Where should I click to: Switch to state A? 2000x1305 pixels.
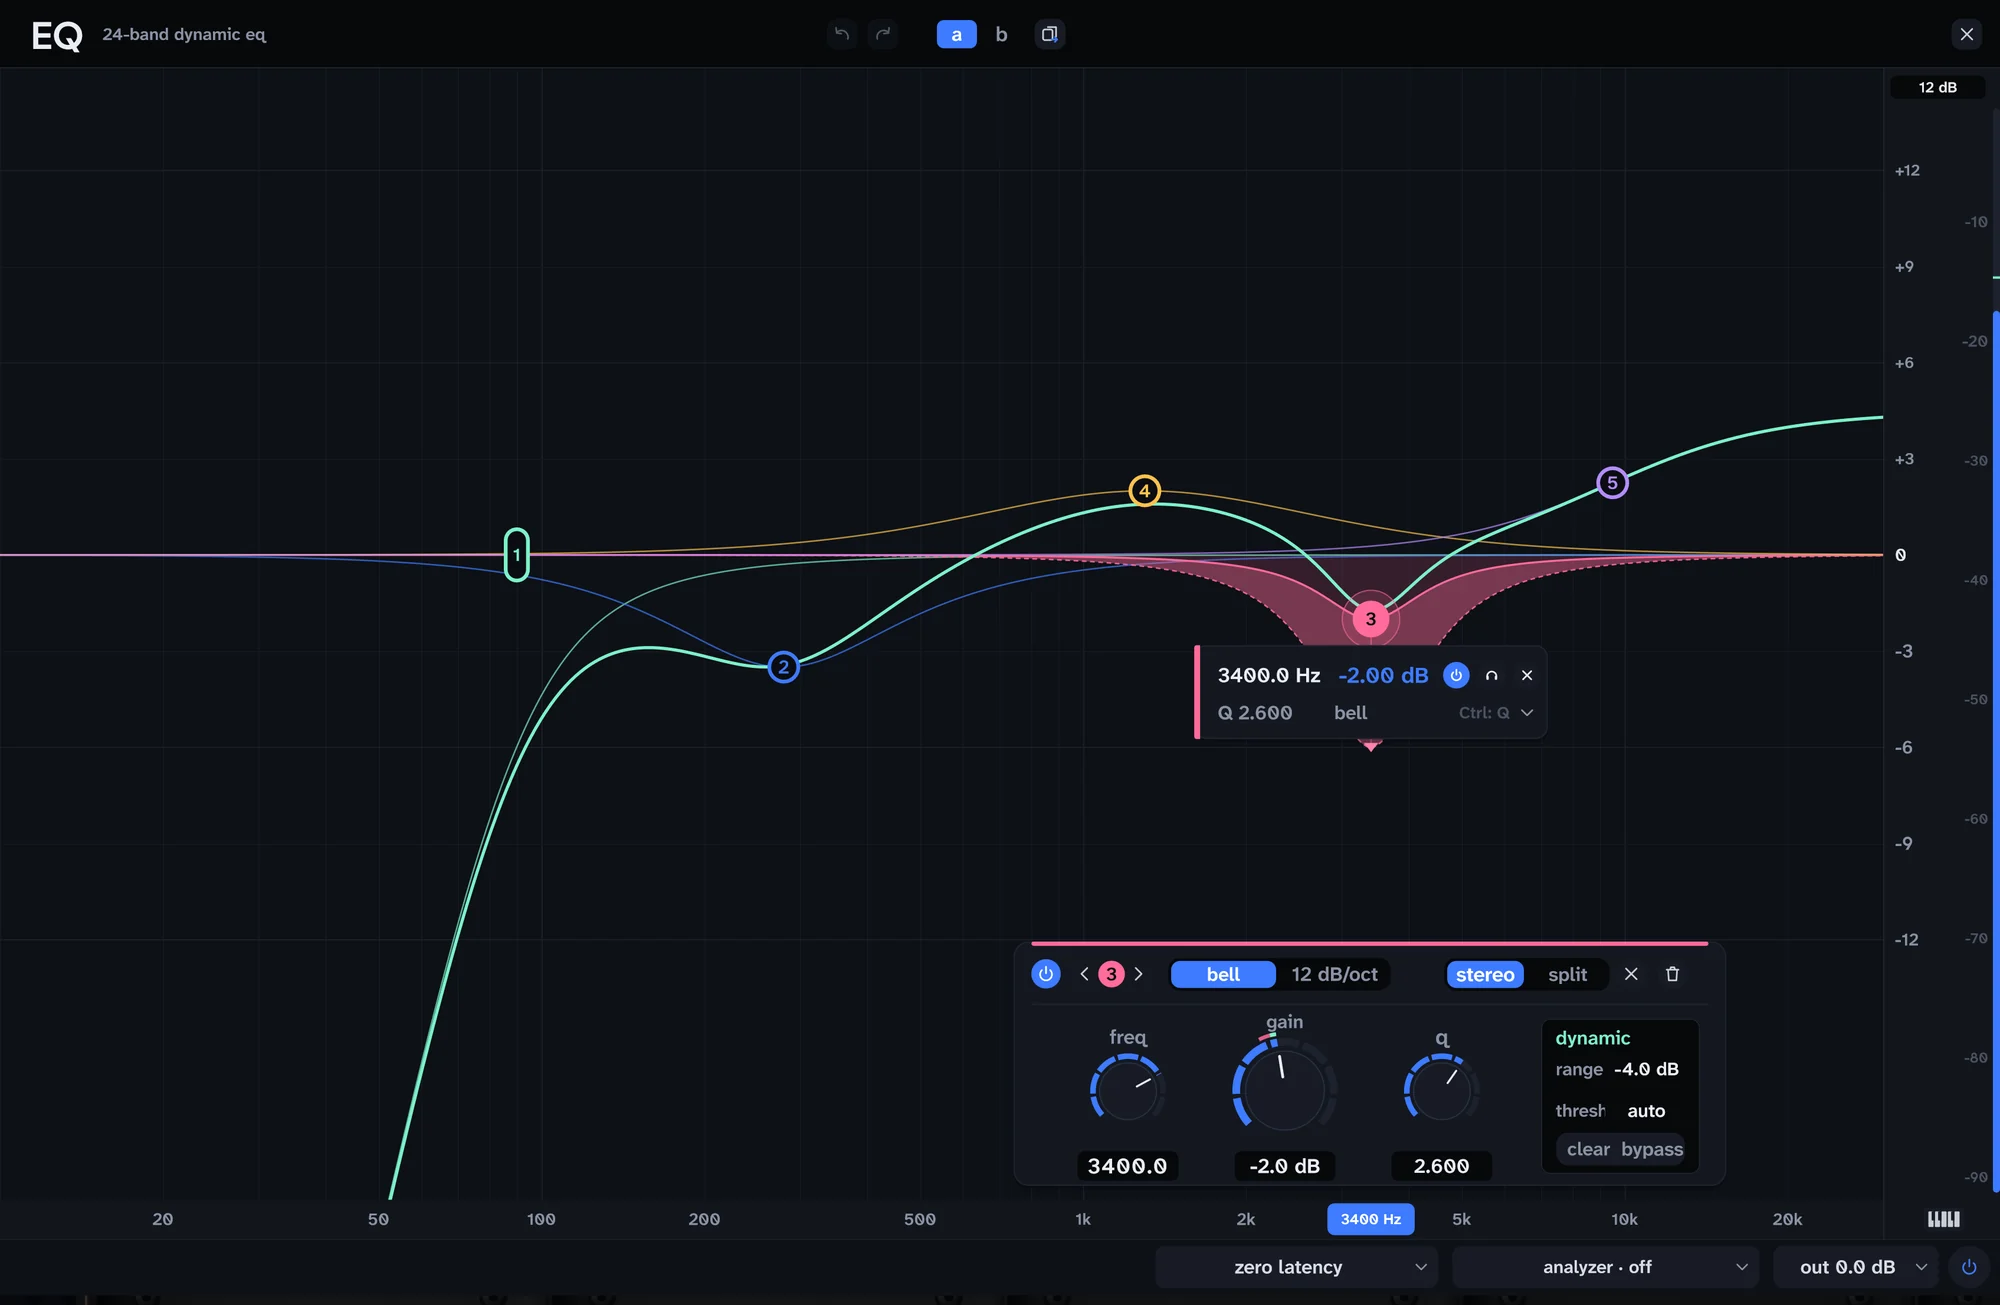click(956, 34)
